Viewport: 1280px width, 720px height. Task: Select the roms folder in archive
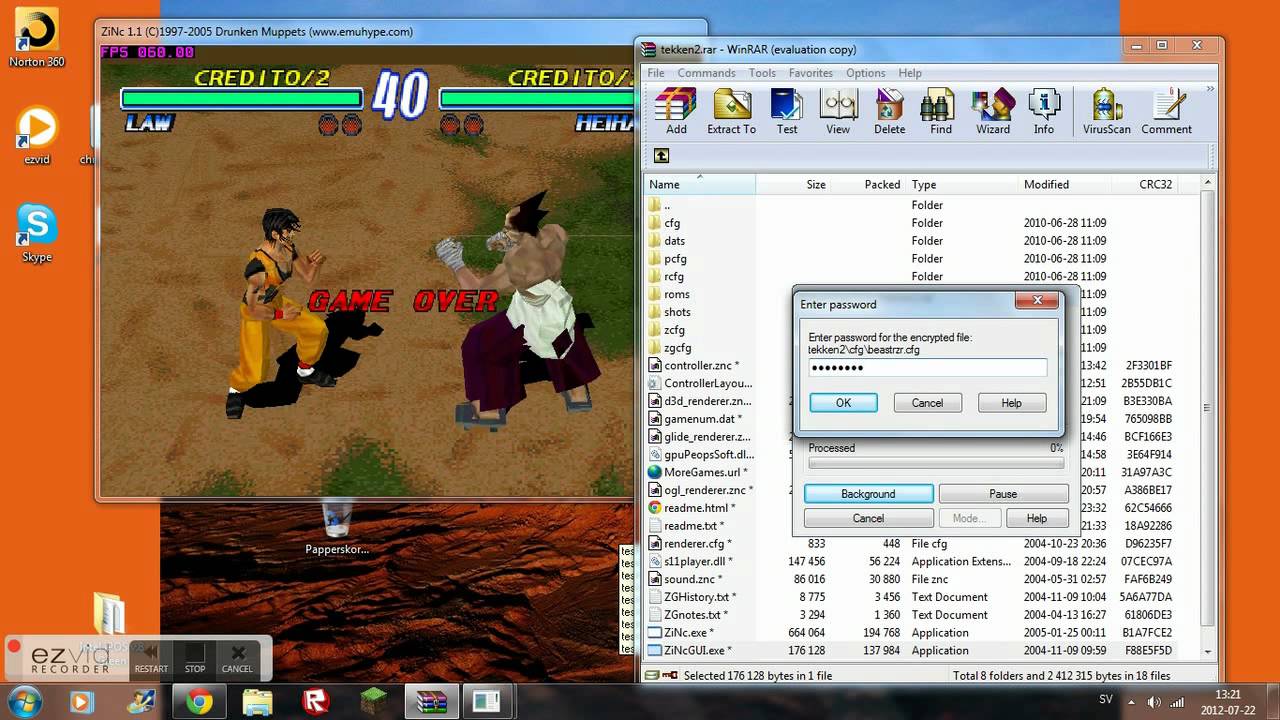[676, 294]
